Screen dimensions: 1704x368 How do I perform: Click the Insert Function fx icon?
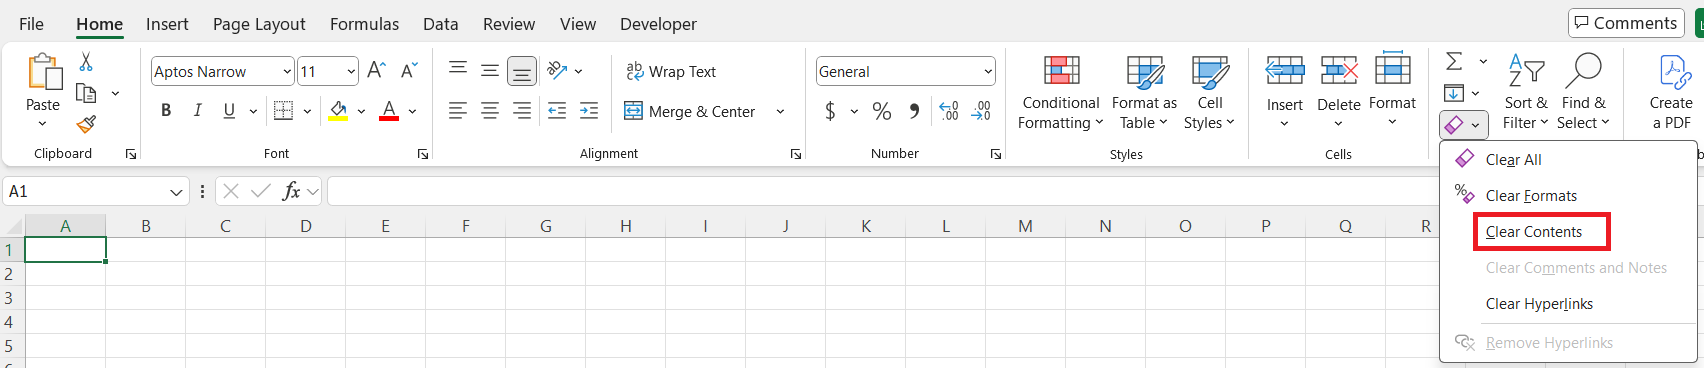[291, 191]
